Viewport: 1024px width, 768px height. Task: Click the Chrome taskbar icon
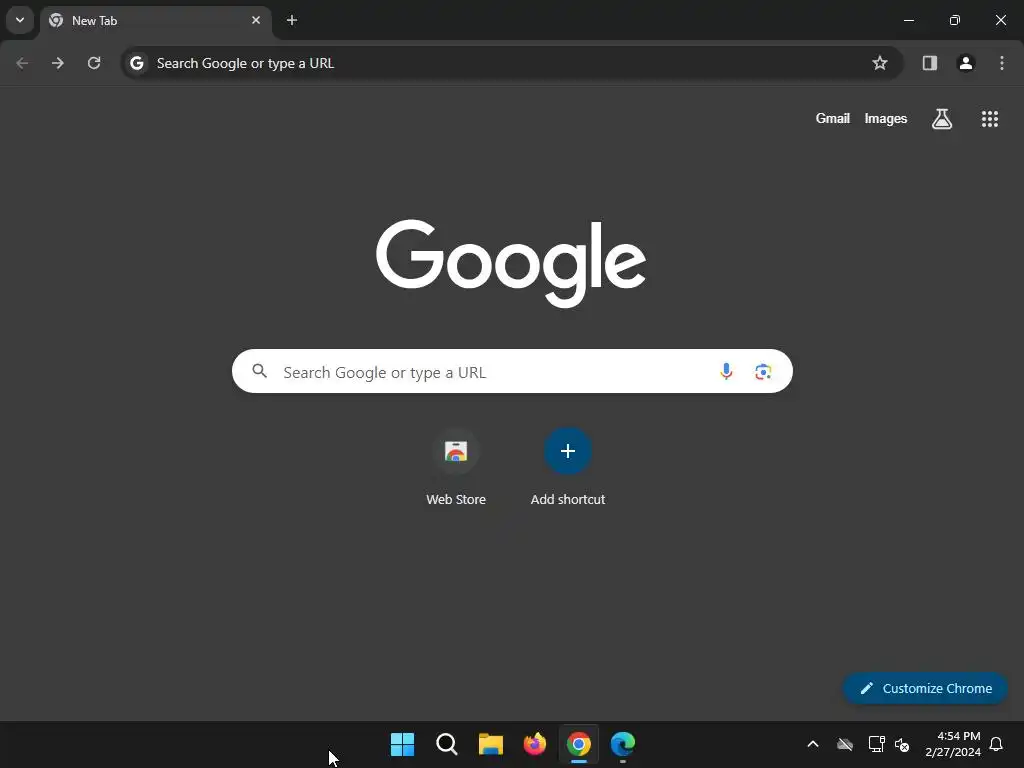[579, 744]
